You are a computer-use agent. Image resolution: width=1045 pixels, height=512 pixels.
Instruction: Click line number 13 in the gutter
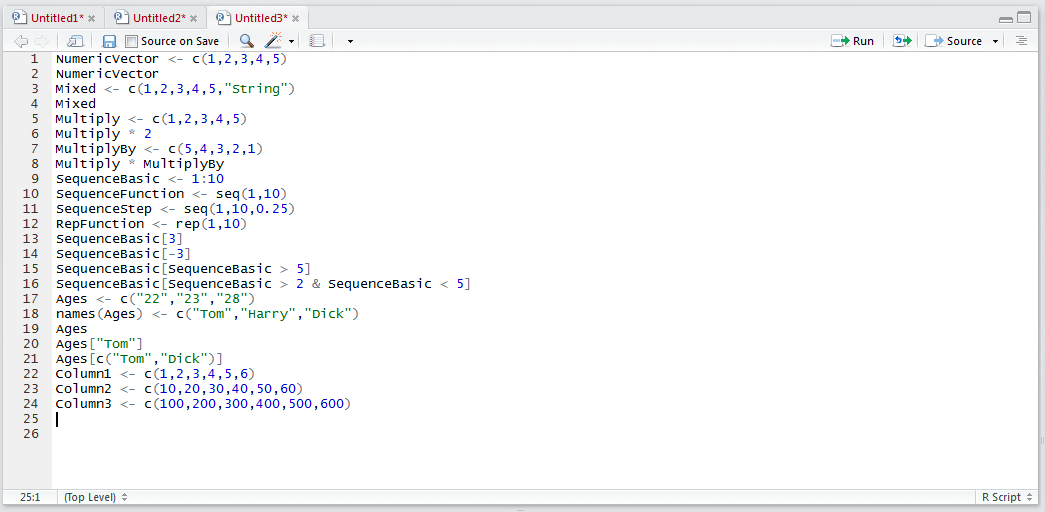[31, 239]
